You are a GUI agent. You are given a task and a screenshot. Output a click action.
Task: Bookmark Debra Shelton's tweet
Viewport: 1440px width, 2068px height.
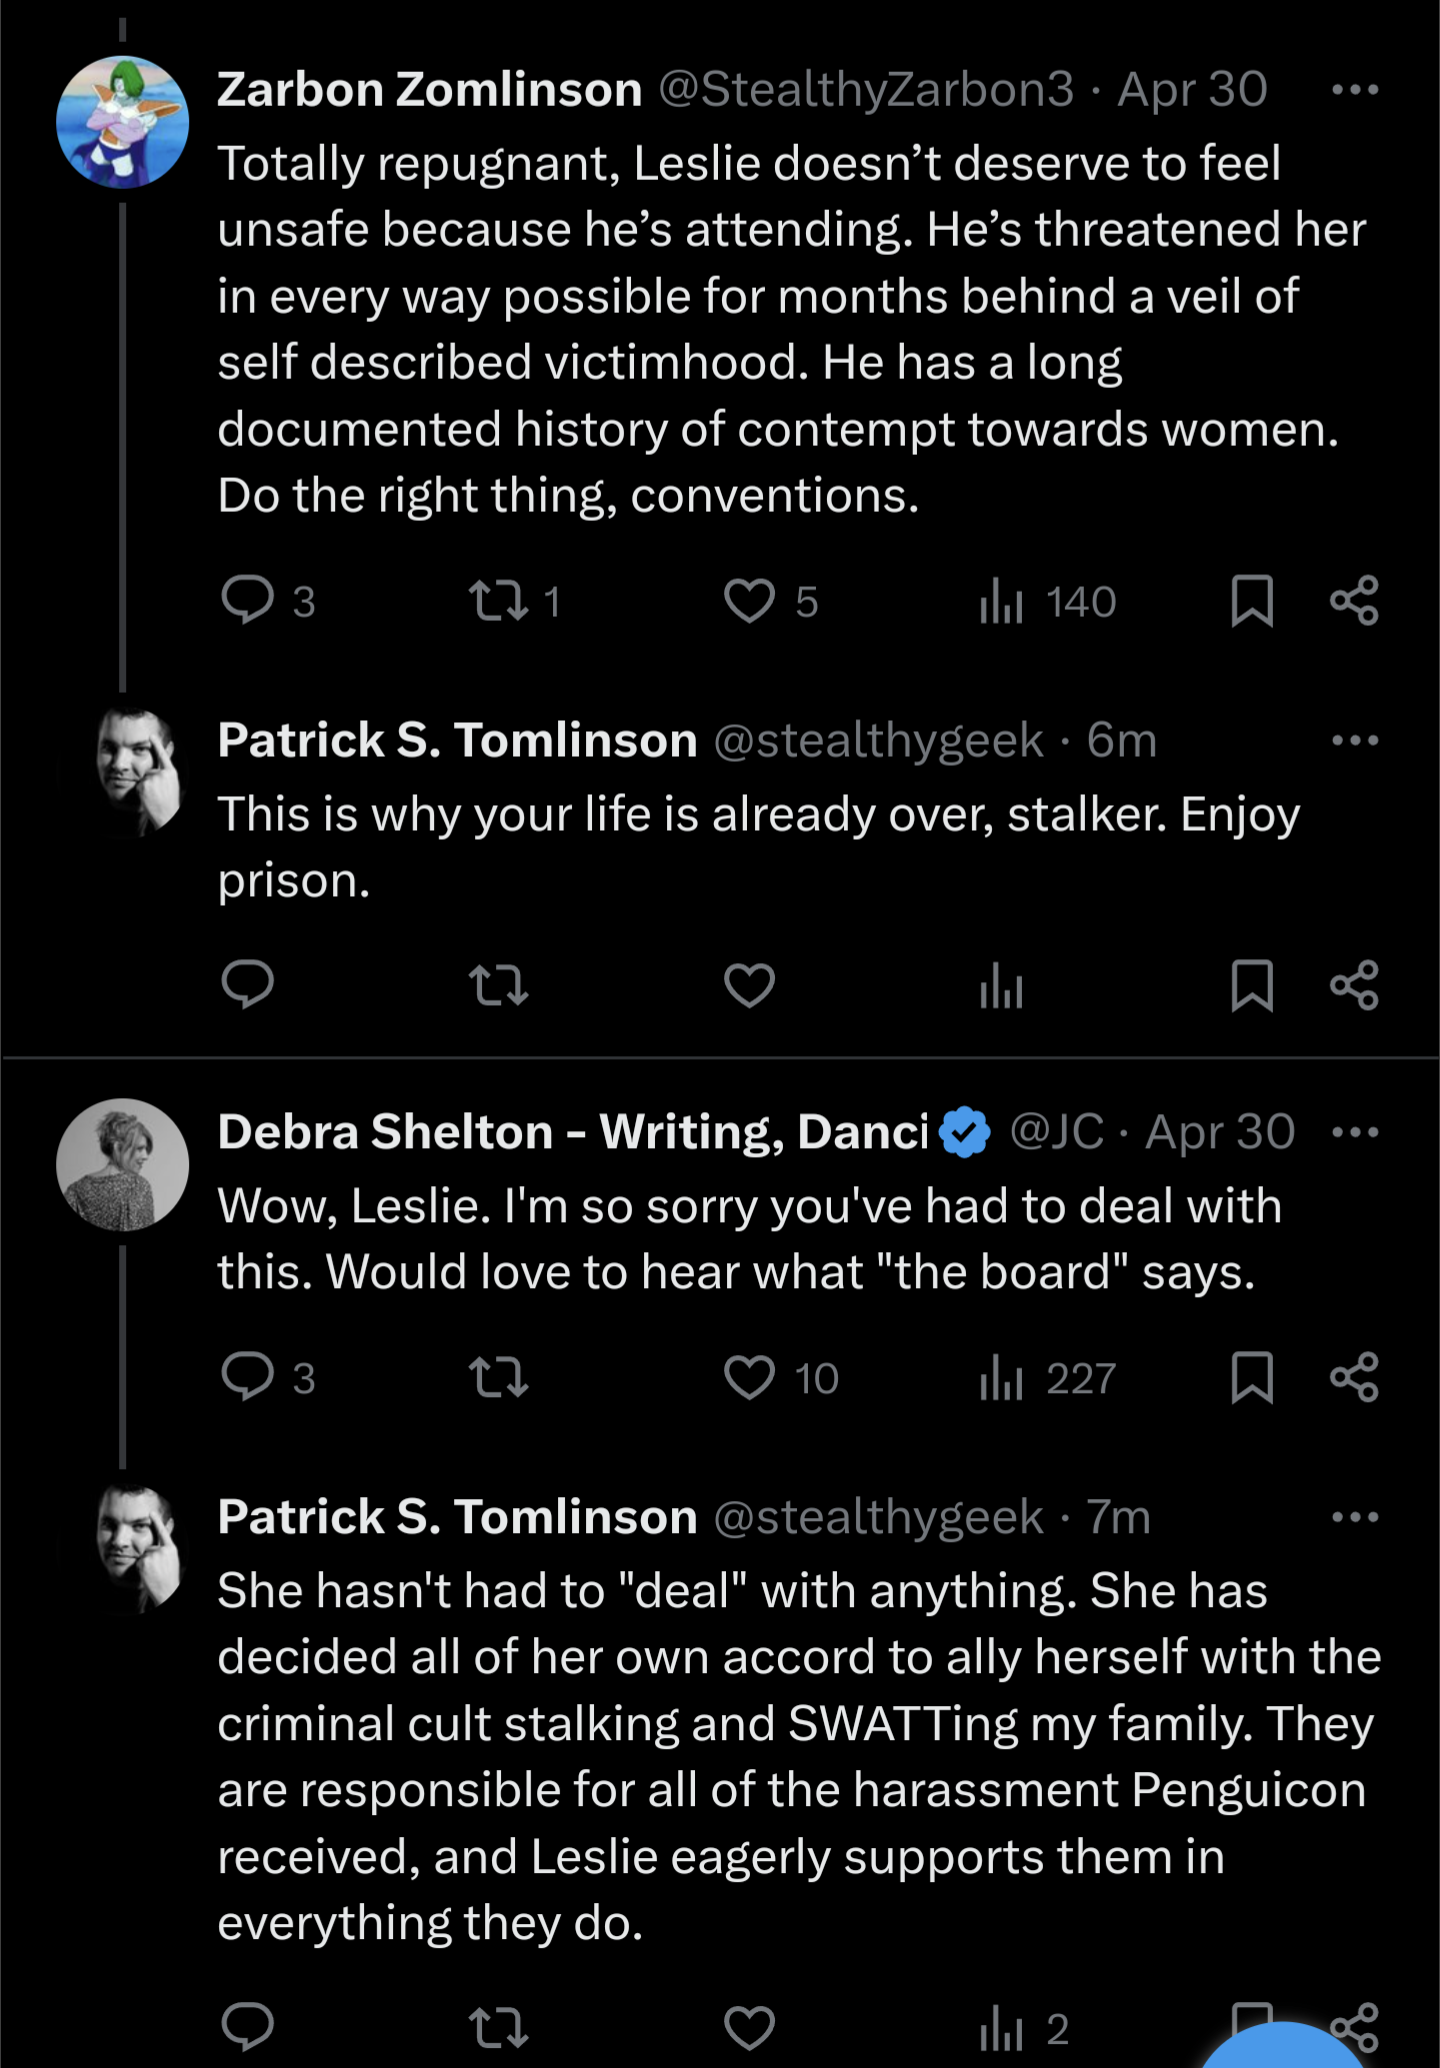click(1251, 1378)
